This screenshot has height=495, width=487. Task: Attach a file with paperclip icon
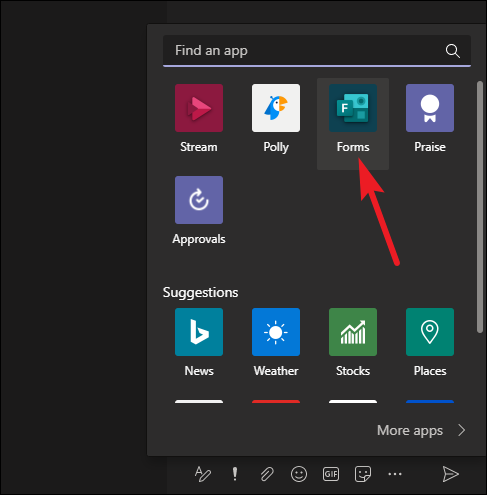pos(267,474)
